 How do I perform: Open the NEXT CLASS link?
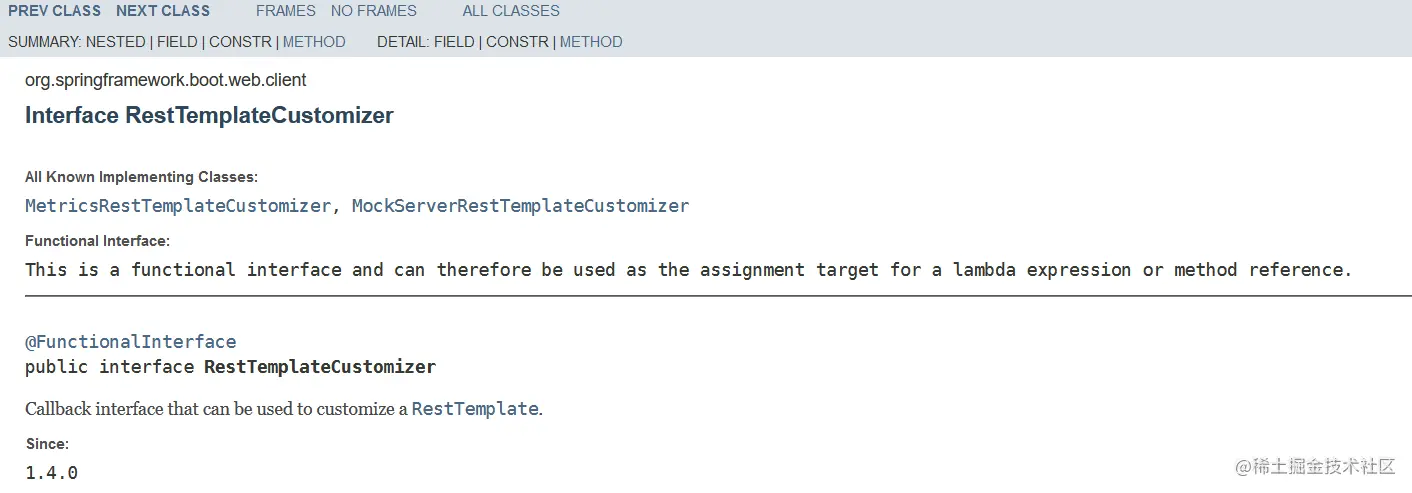point(163,11)
